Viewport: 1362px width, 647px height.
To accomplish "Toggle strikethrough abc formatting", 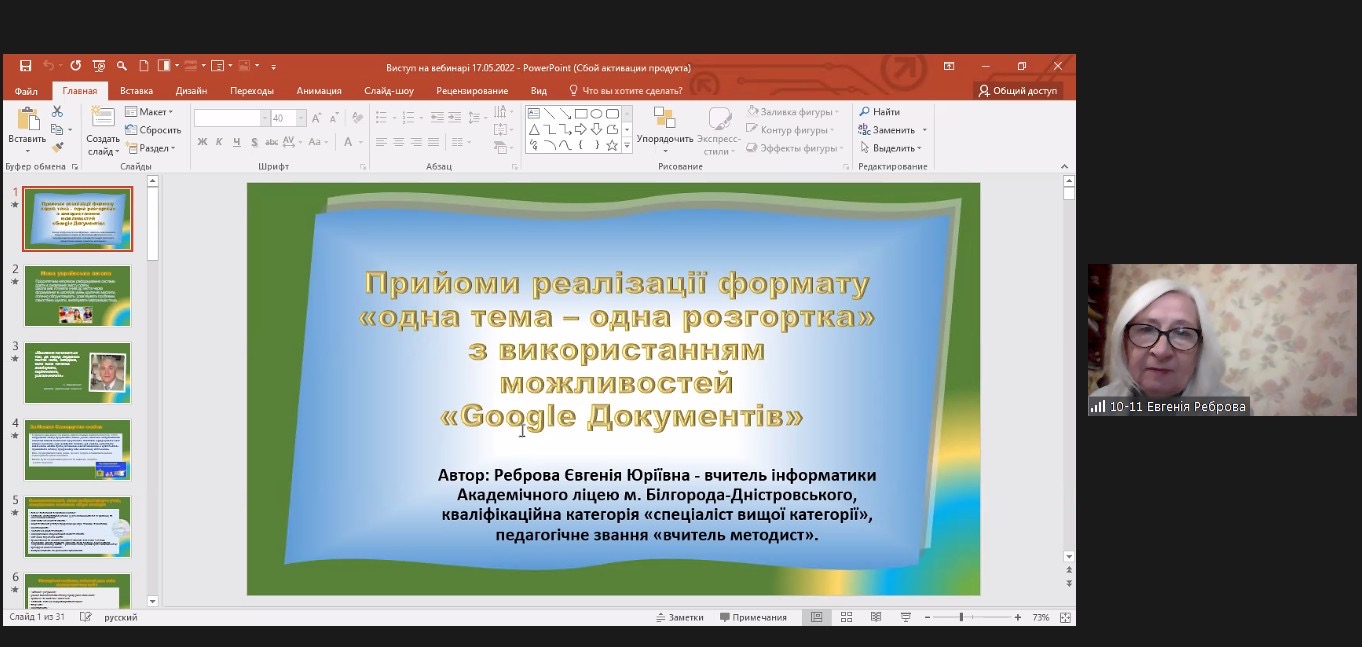I will point(271,142).
